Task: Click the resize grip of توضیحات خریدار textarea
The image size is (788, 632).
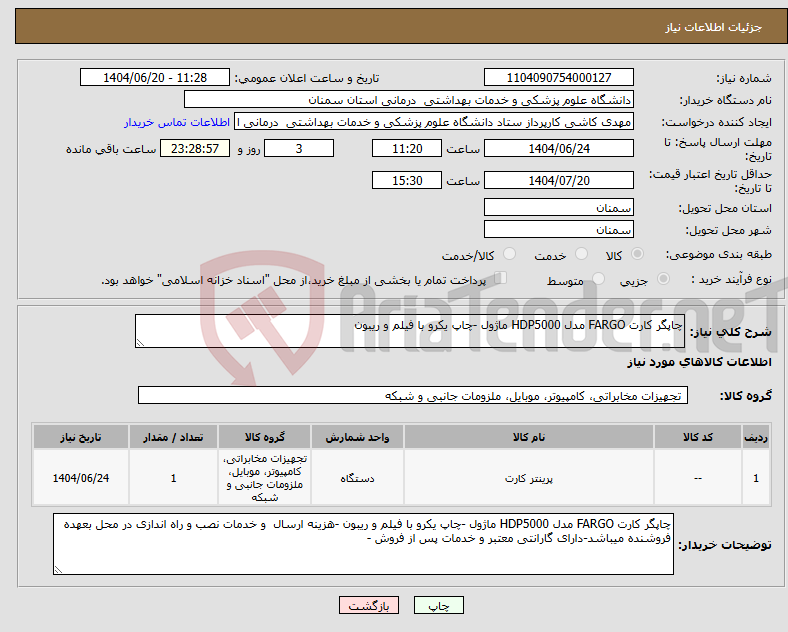Action: (58, 570)
